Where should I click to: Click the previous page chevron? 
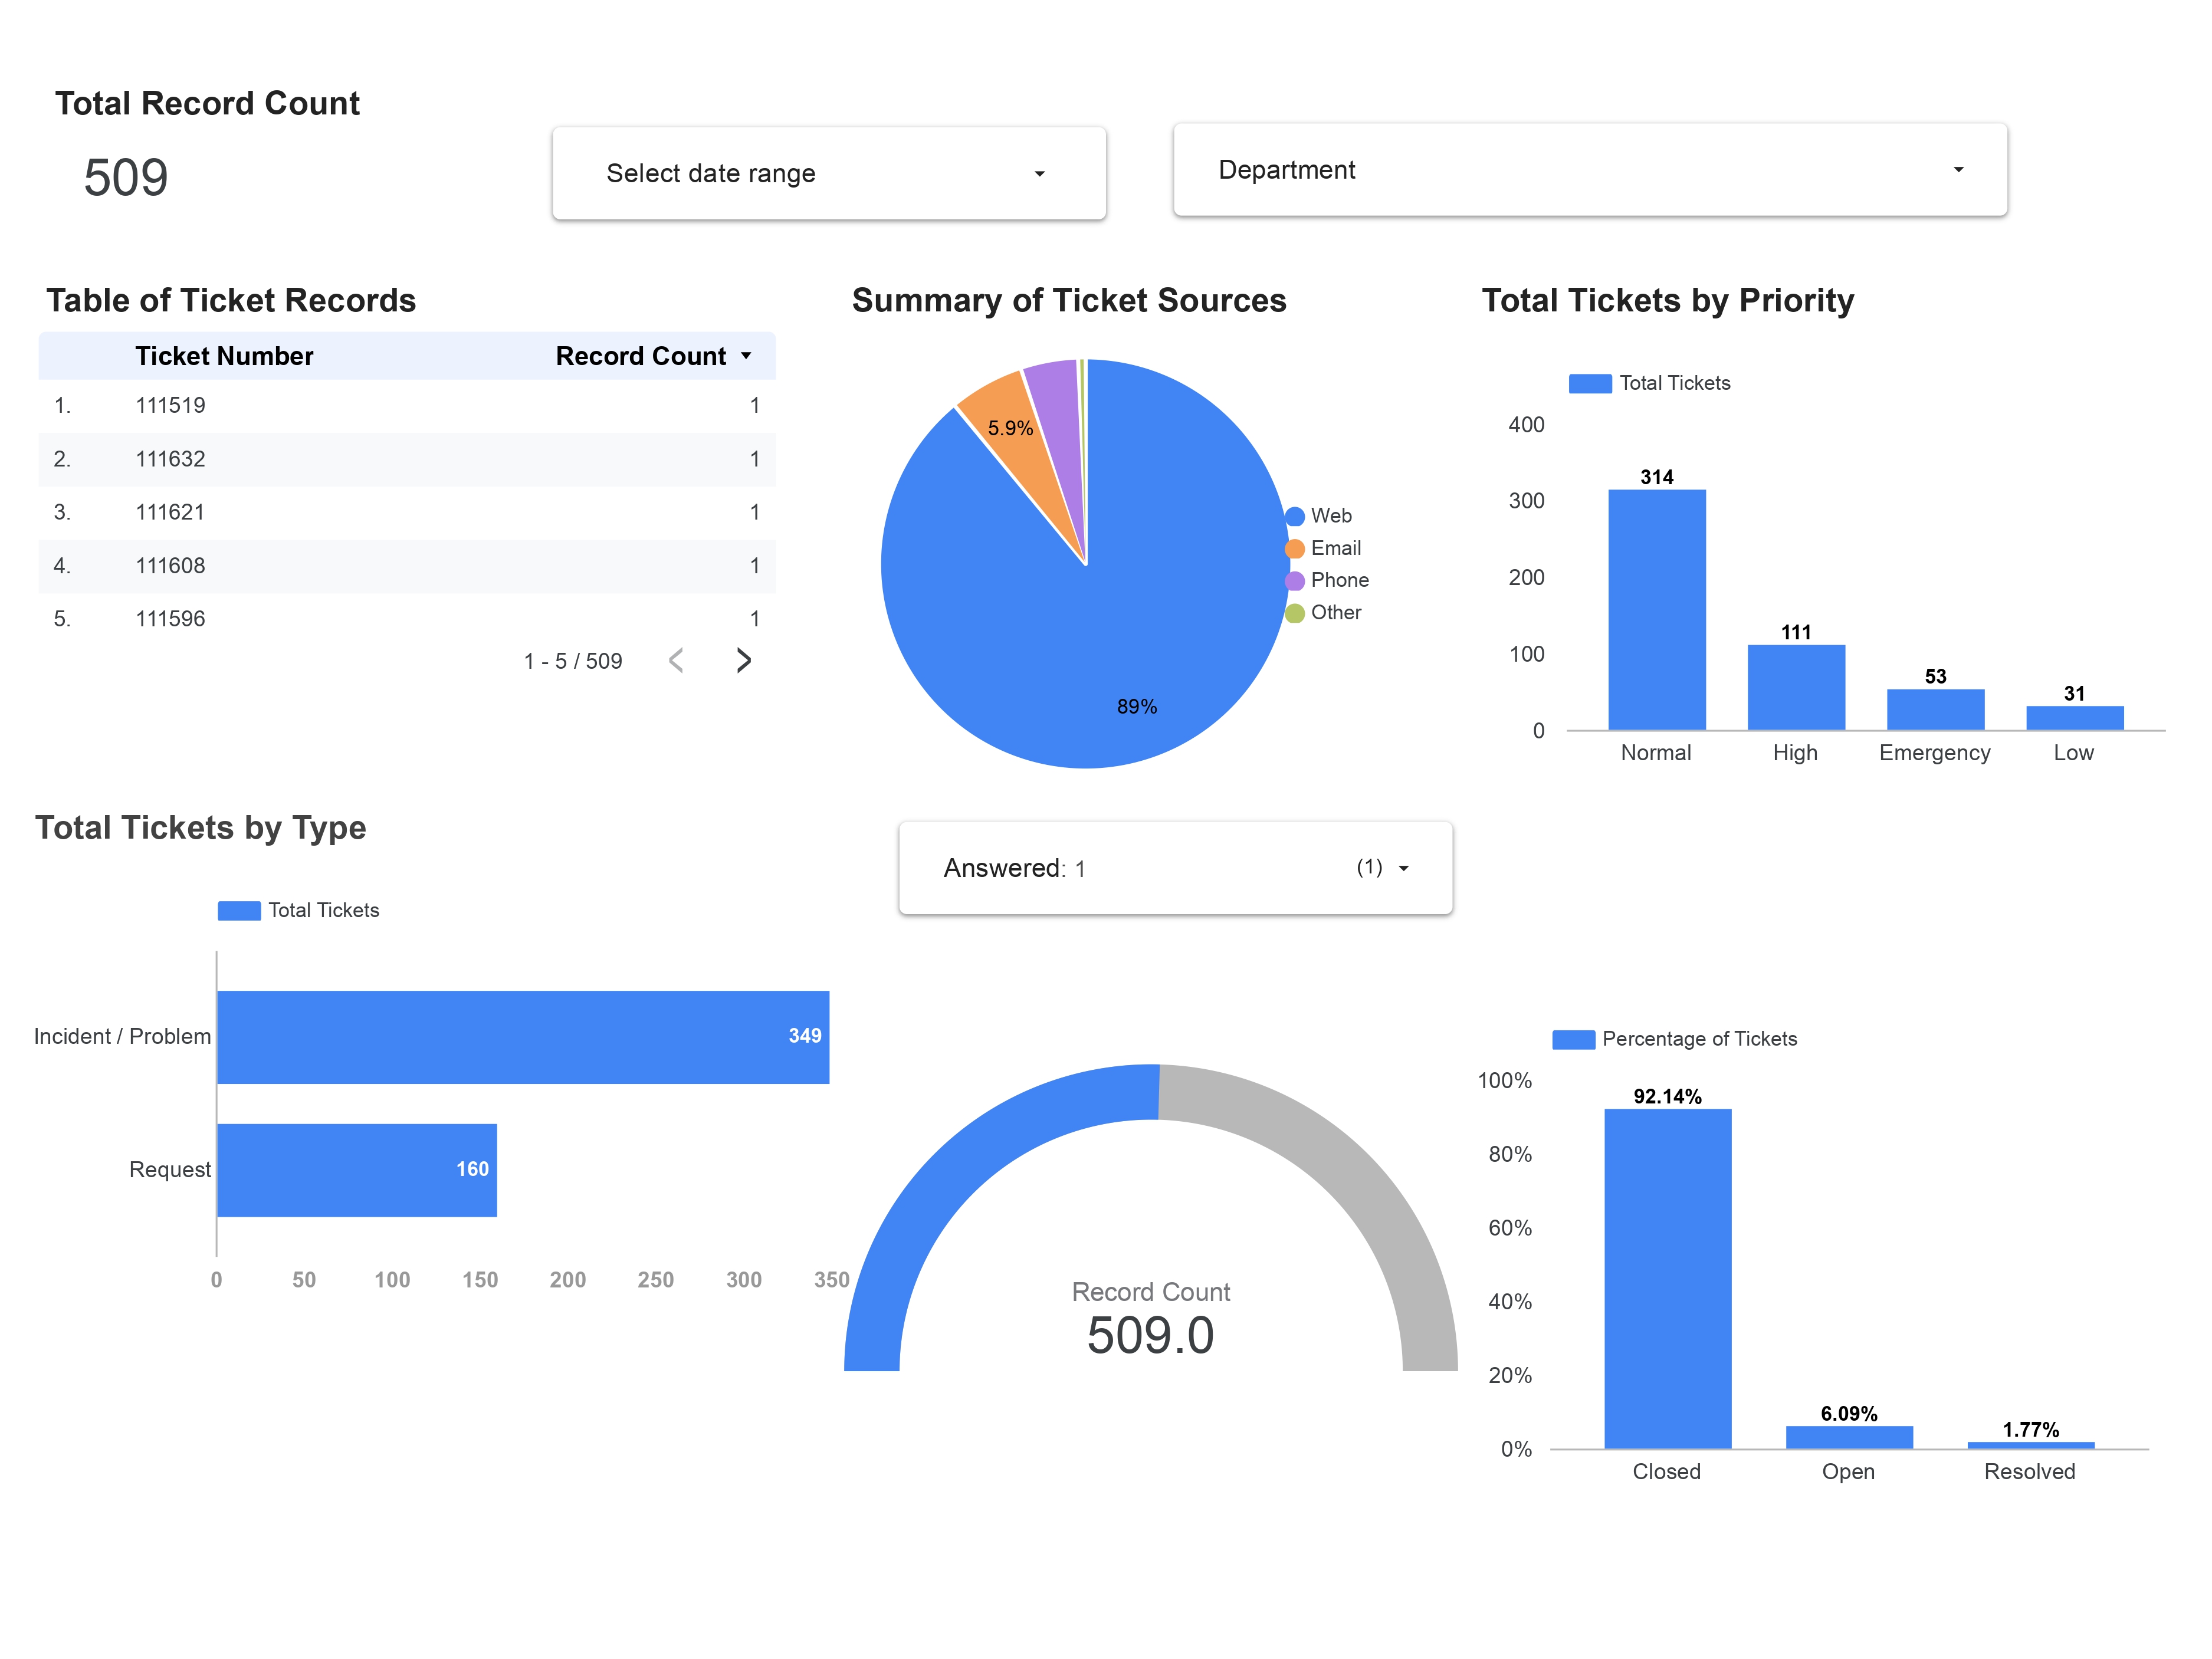[x=677, y=660]
